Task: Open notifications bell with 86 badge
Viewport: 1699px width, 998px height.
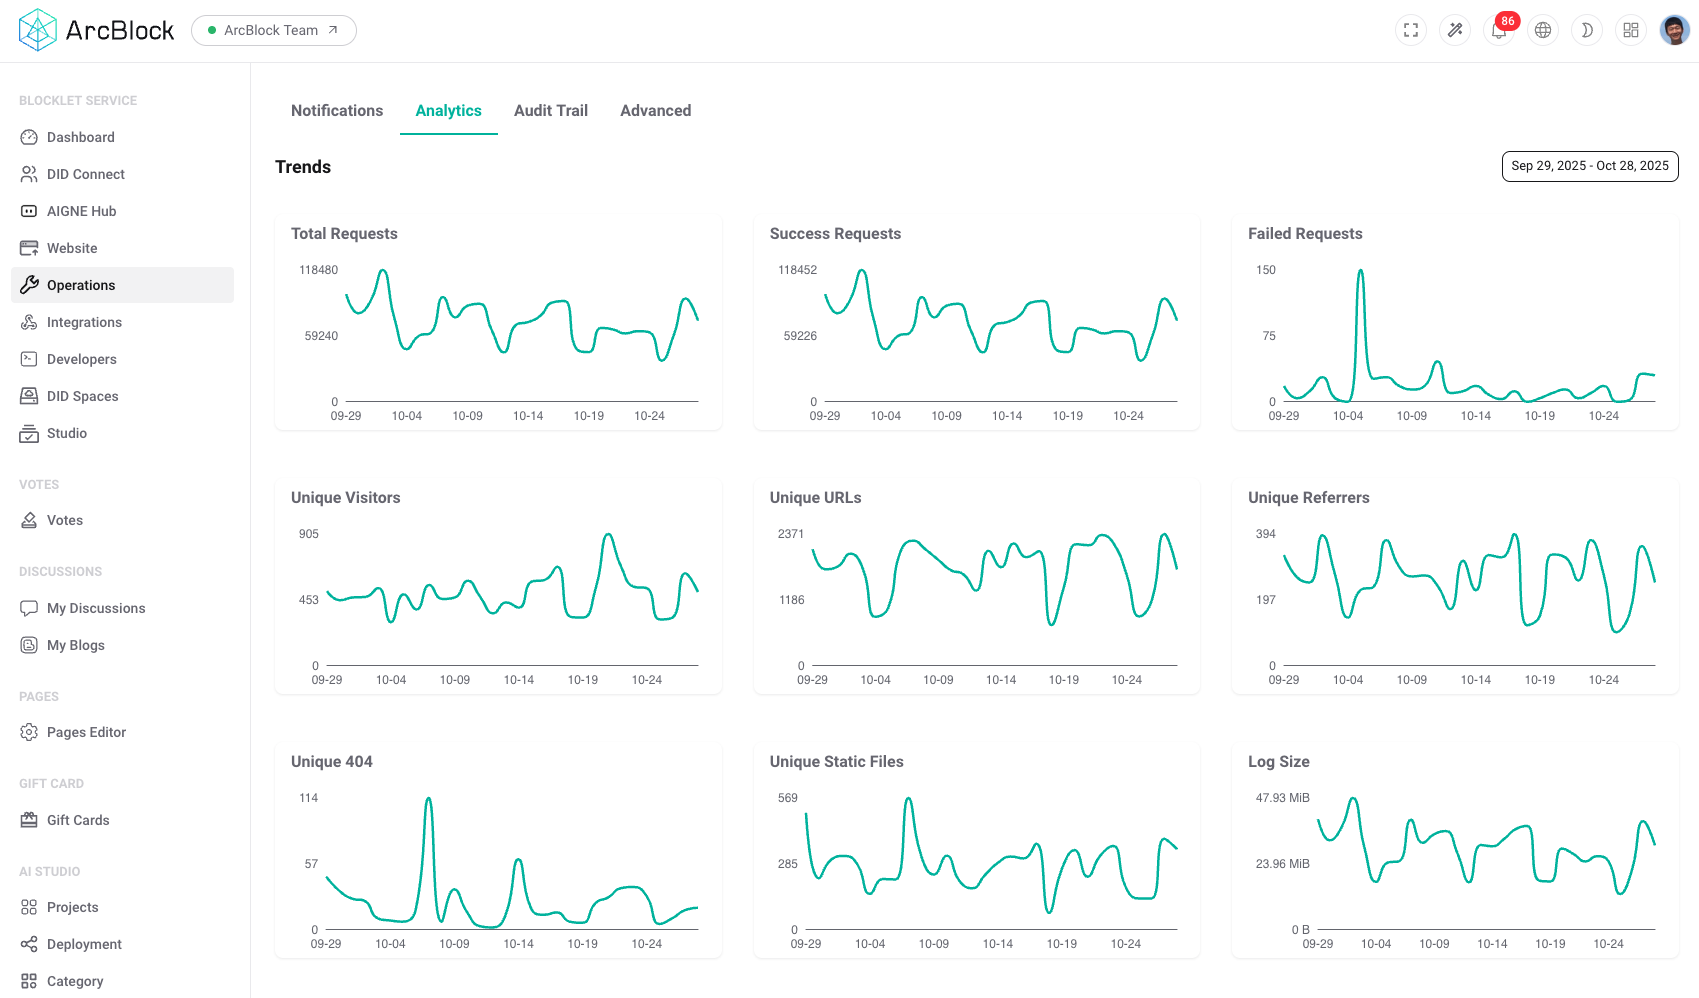Action: (x=1499, y=30)
